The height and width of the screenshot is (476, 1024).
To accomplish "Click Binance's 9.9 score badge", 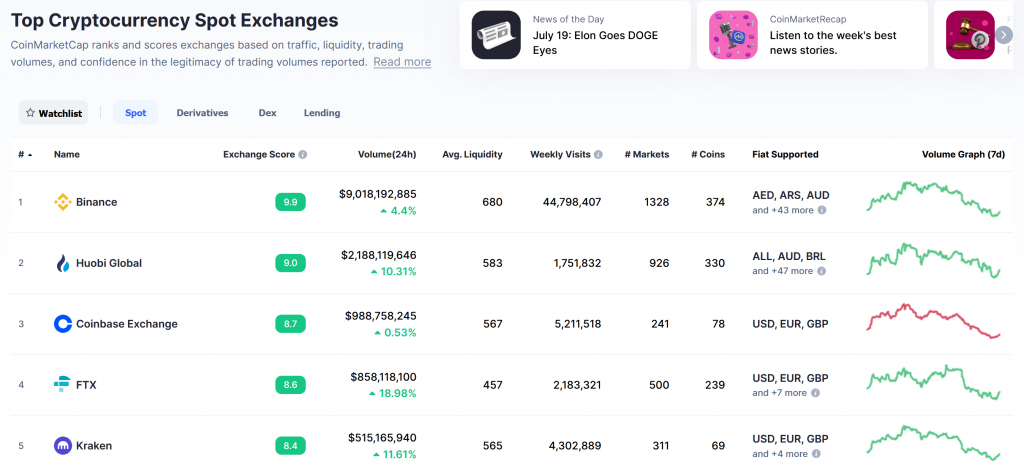I will coord(291,202).
